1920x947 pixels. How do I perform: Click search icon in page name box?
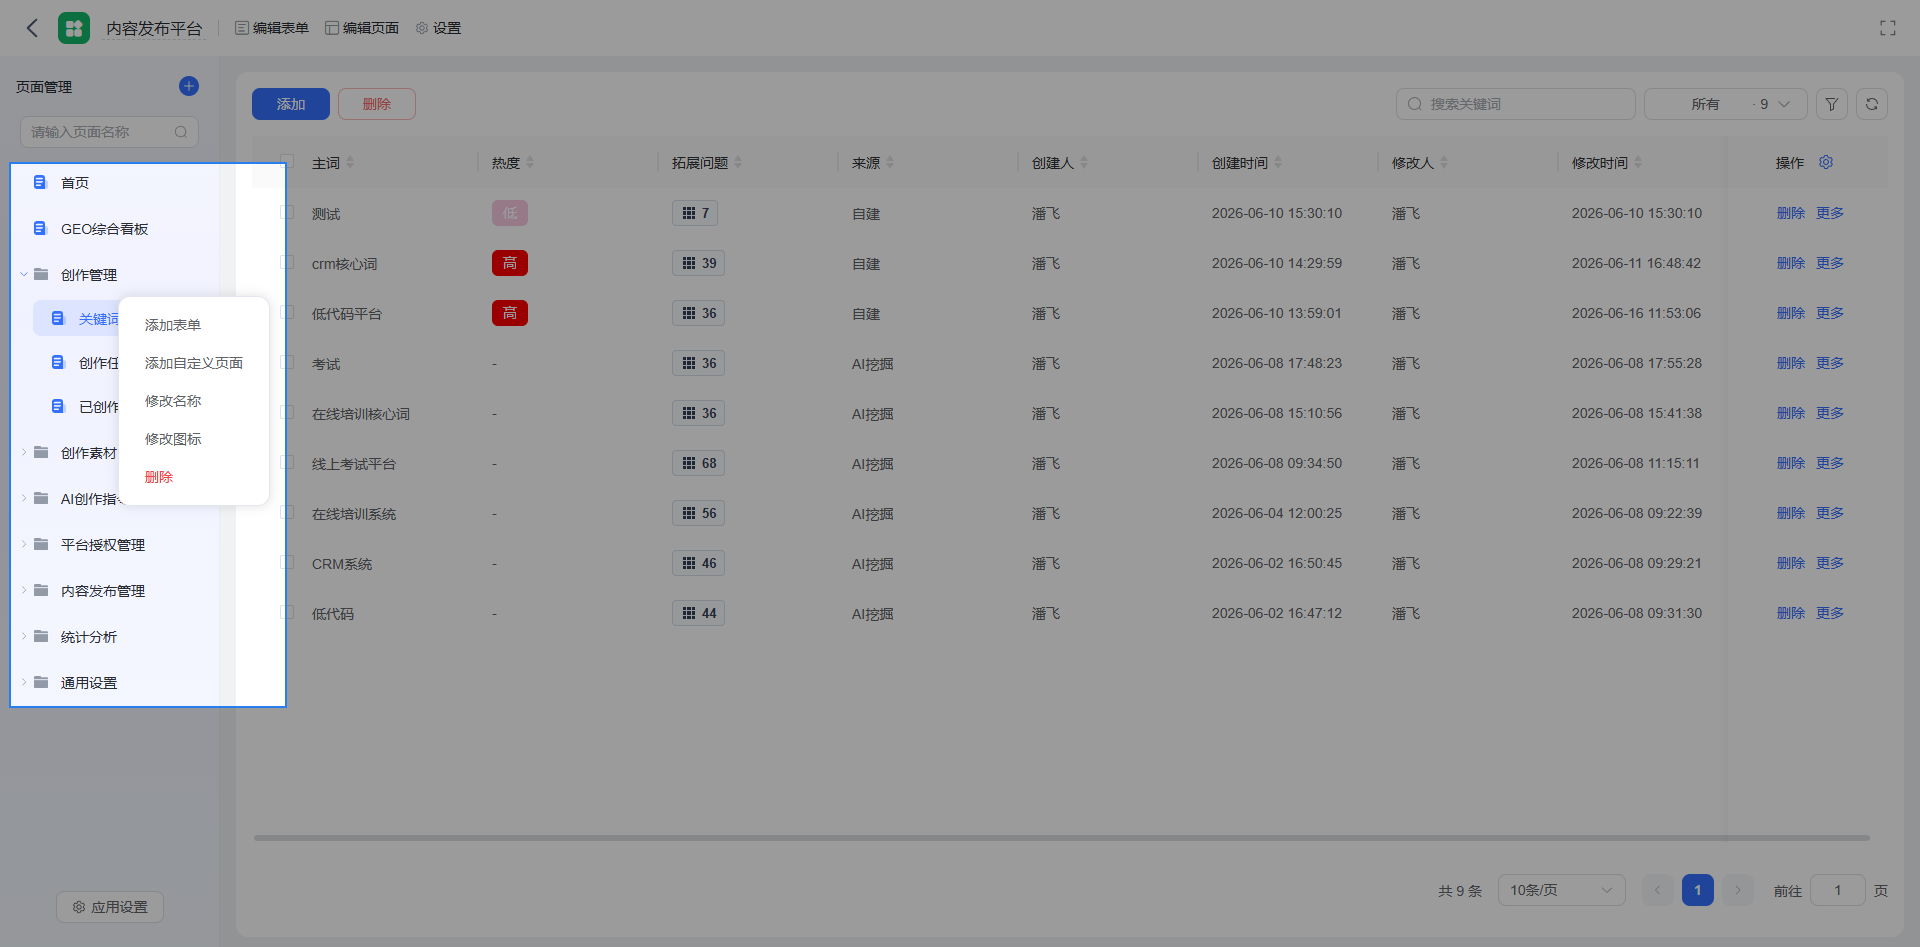[181, 132]
